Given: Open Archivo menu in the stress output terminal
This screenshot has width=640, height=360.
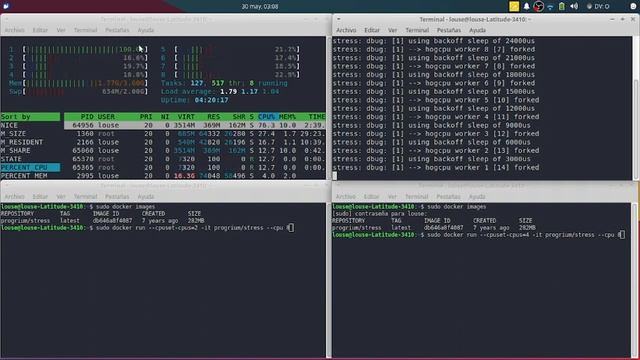Looking at the screenshot, I should click(346, 30).
